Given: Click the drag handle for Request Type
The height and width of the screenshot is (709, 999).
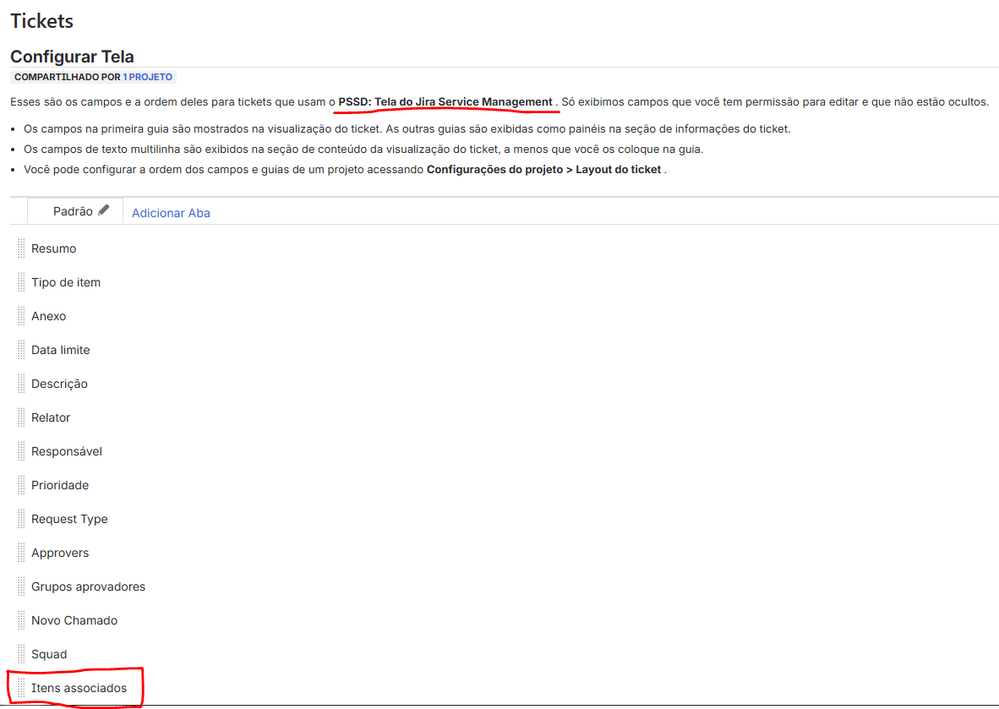Looking at the screenshot, I should (x=21, y=519).
